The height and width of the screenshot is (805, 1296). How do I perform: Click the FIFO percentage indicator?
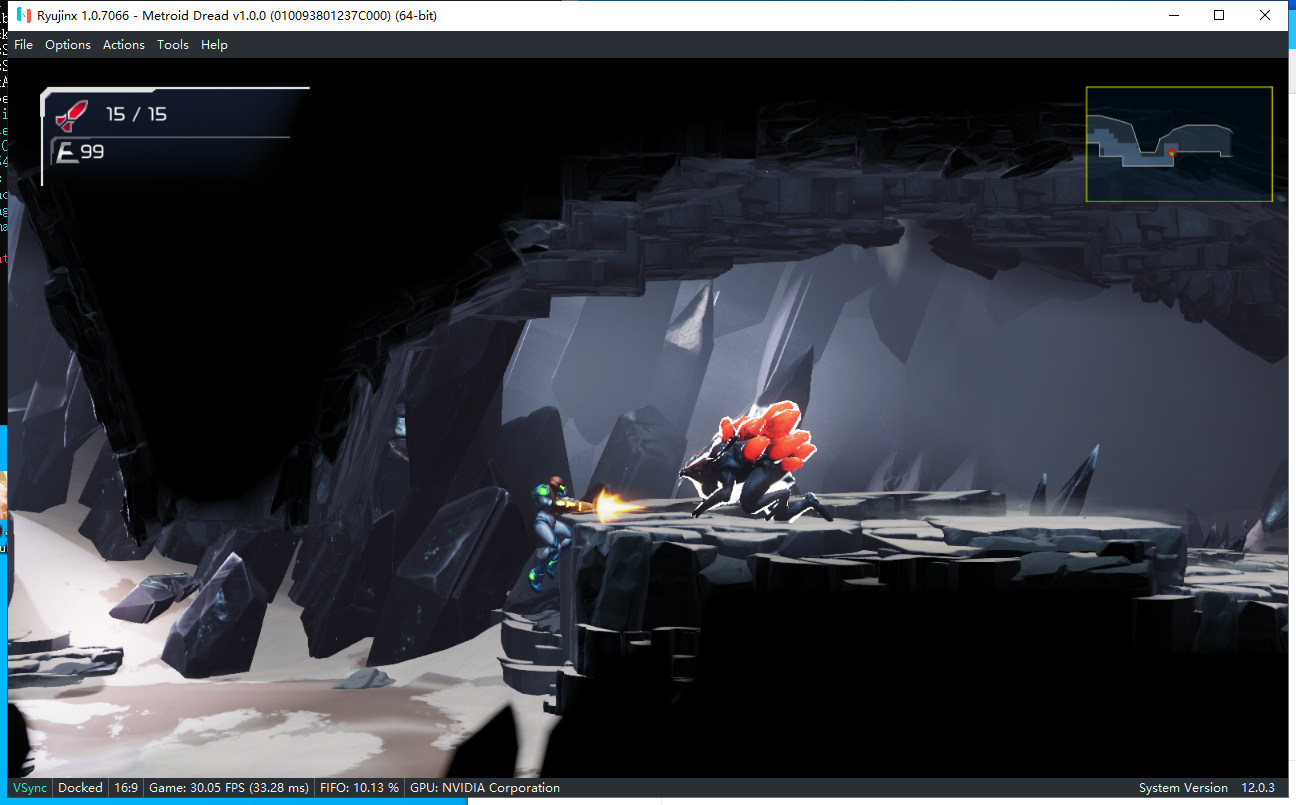[x=359, y=788]
